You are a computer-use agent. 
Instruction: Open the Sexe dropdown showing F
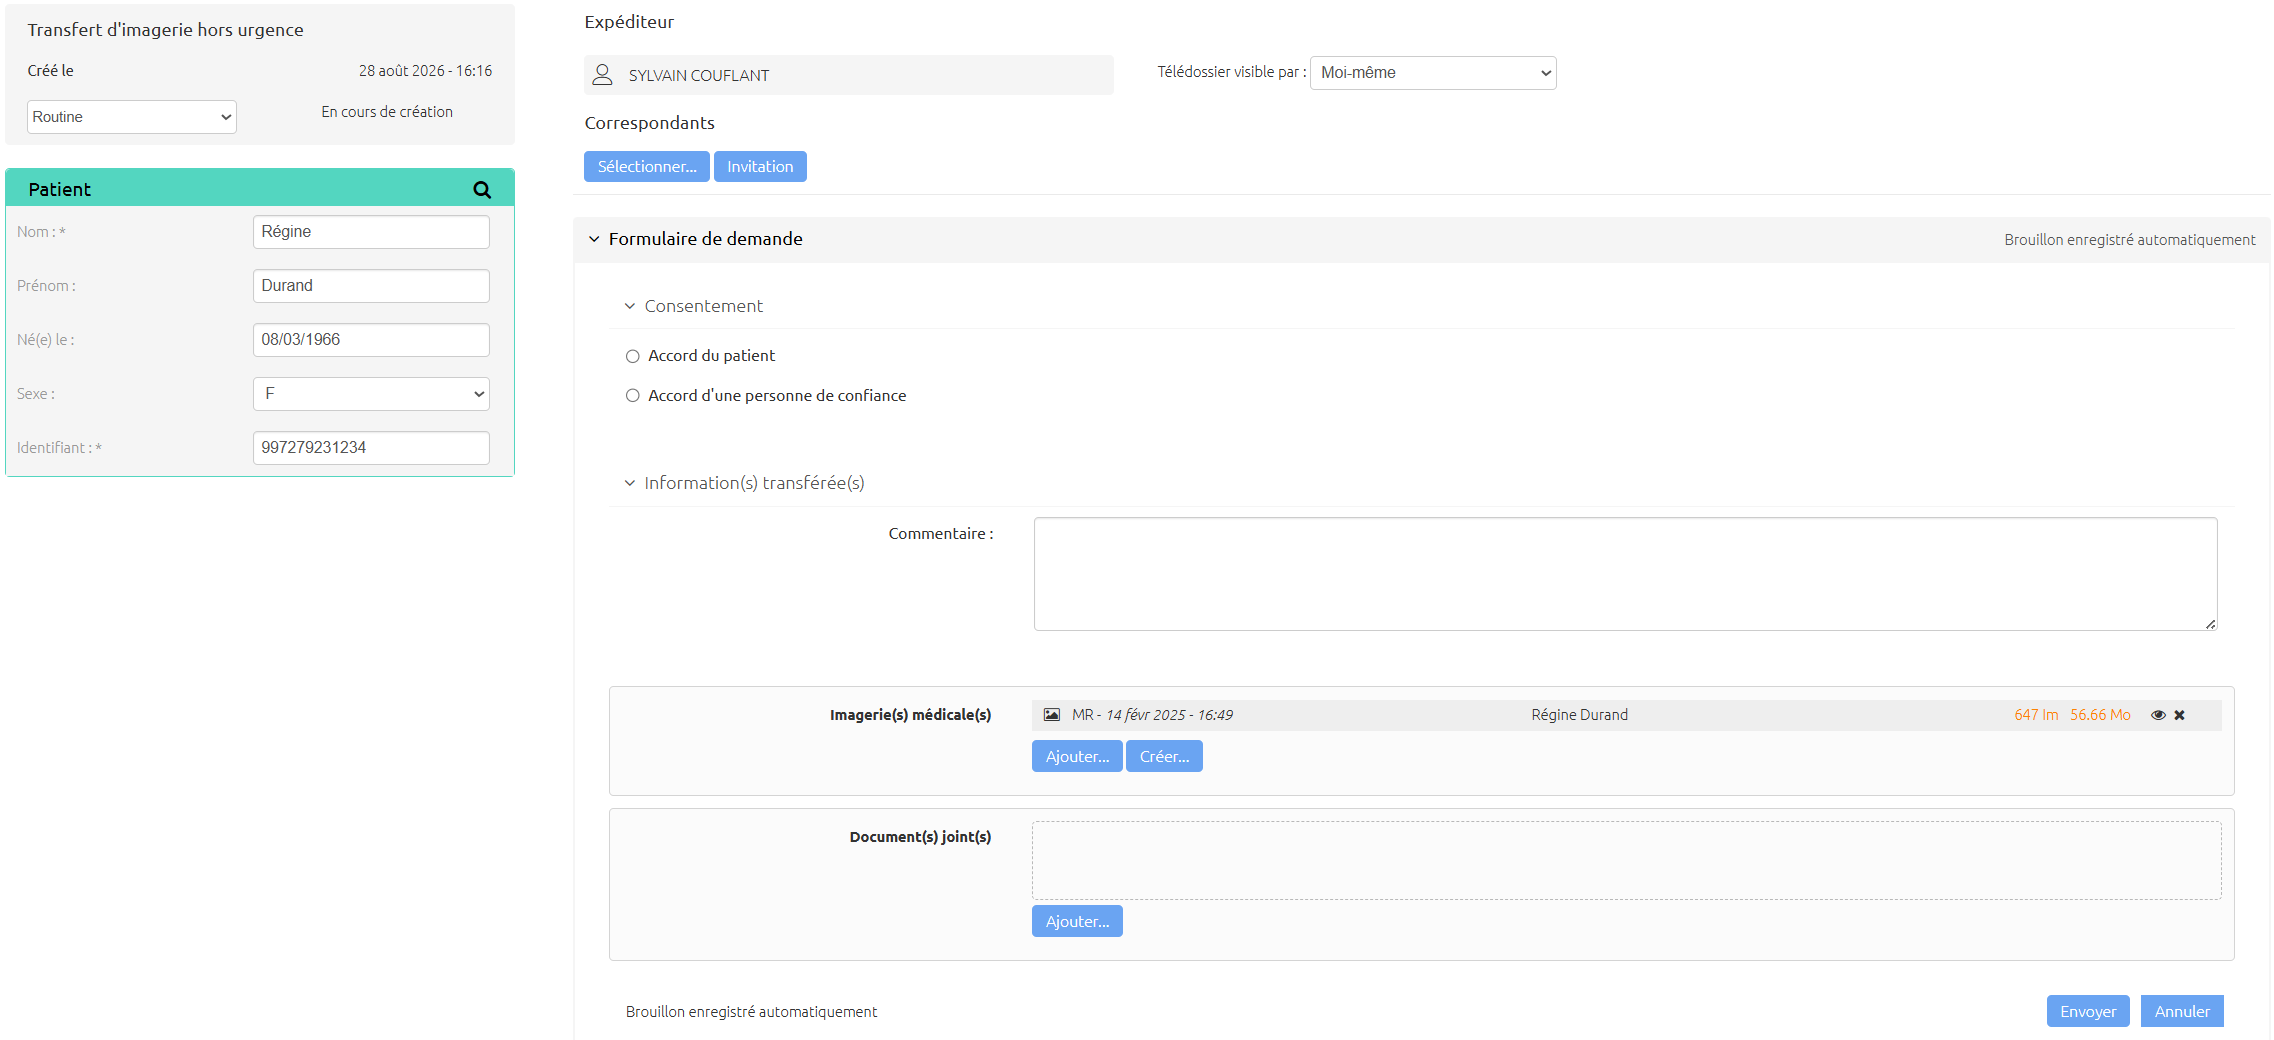pyautogui.click(x=371, y=394)
